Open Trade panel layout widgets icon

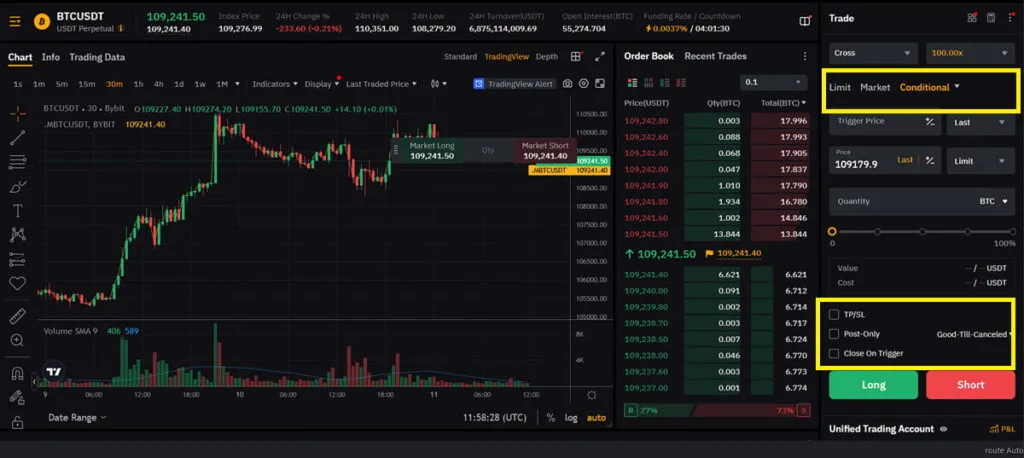972,18
